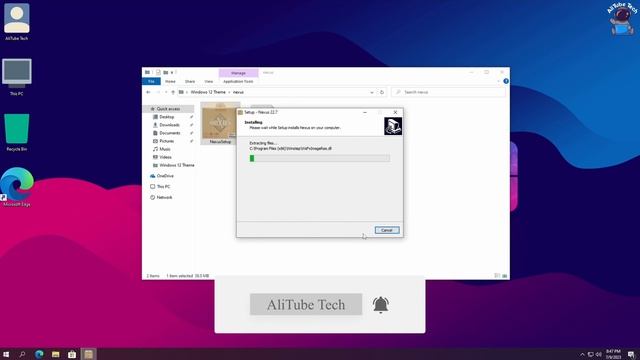The width and height of the screenshot is (640, 360).
Task: Open volume icon in system tray
Action: [599, 355]
